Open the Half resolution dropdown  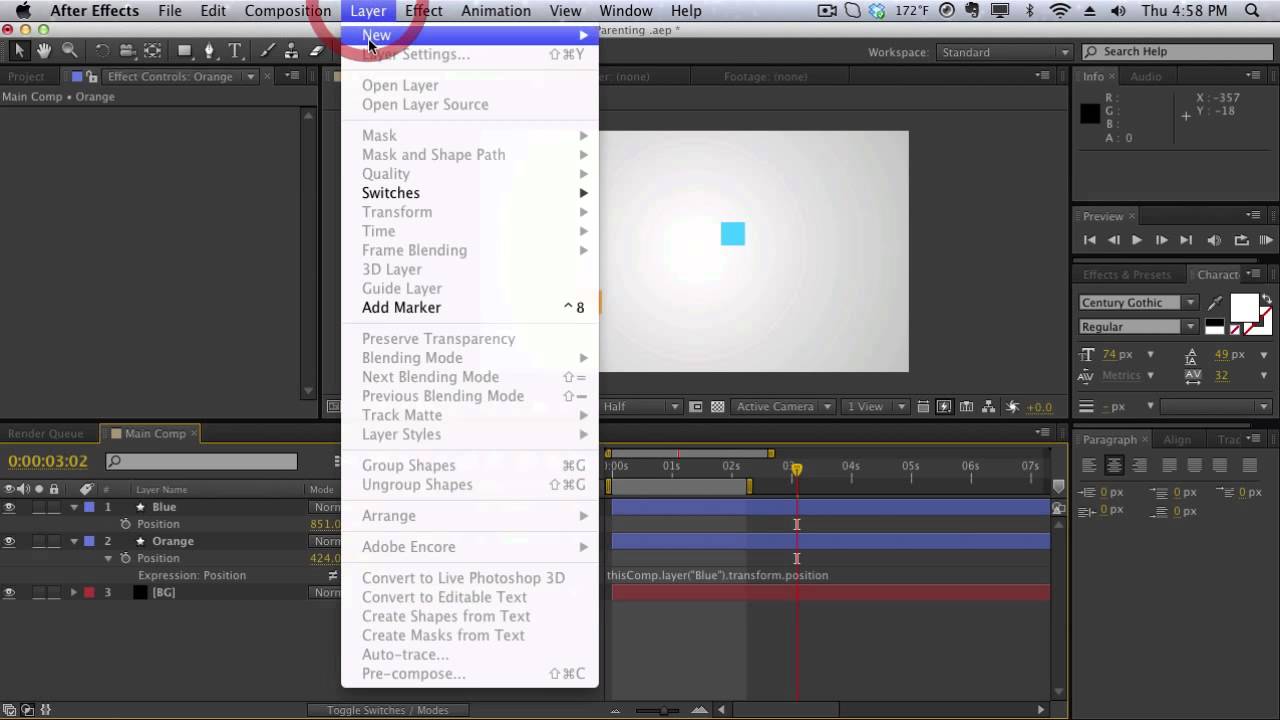pos(642,407)
